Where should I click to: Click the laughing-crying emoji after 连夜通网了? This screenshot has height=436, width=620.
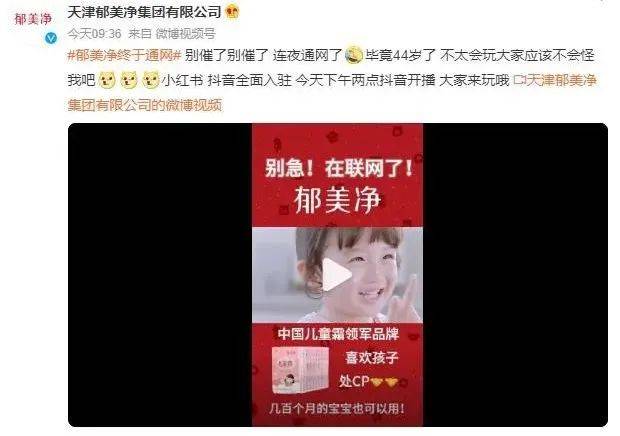[x=353, y=55]
